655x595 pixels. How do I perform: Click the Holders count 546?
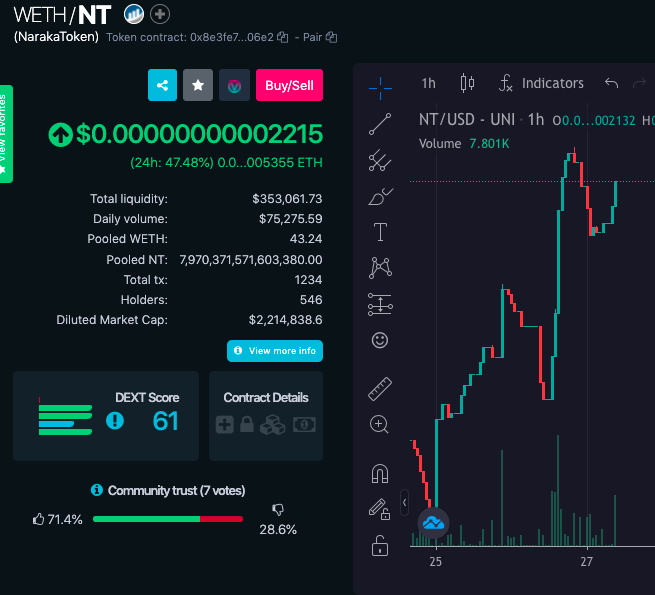click(x=311, y=300)
